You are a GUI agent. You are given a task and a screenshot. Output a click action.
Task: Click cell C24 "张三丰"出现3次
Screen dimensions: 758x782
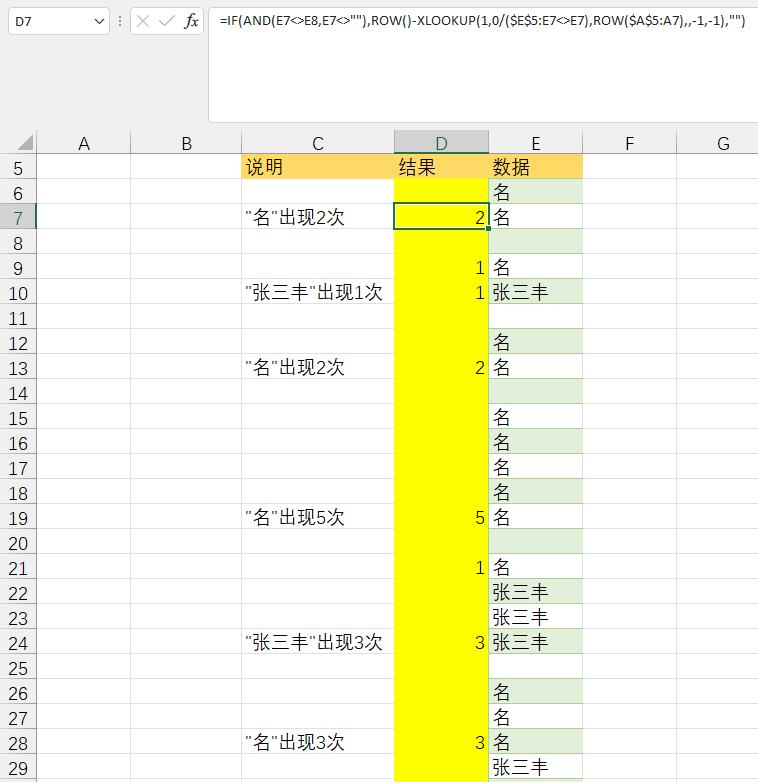[x=318, y=642]
